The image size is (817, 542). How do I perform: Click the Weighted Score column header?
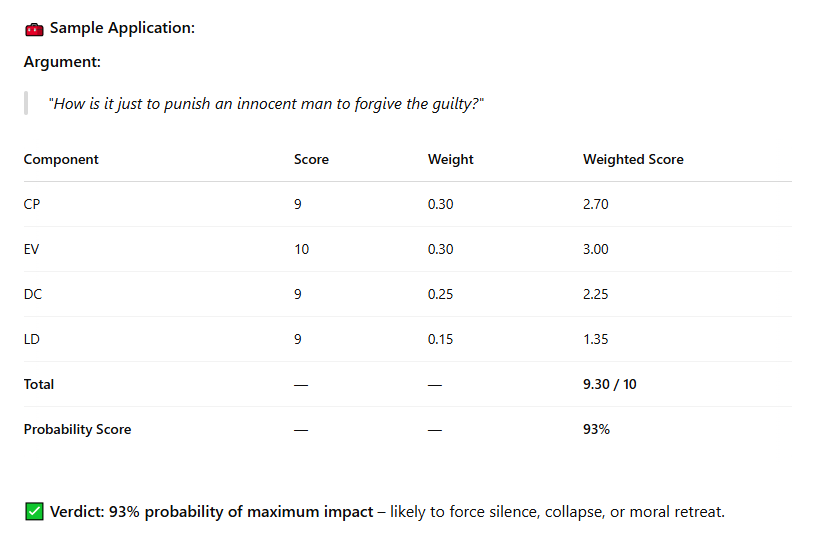(633, 159)
